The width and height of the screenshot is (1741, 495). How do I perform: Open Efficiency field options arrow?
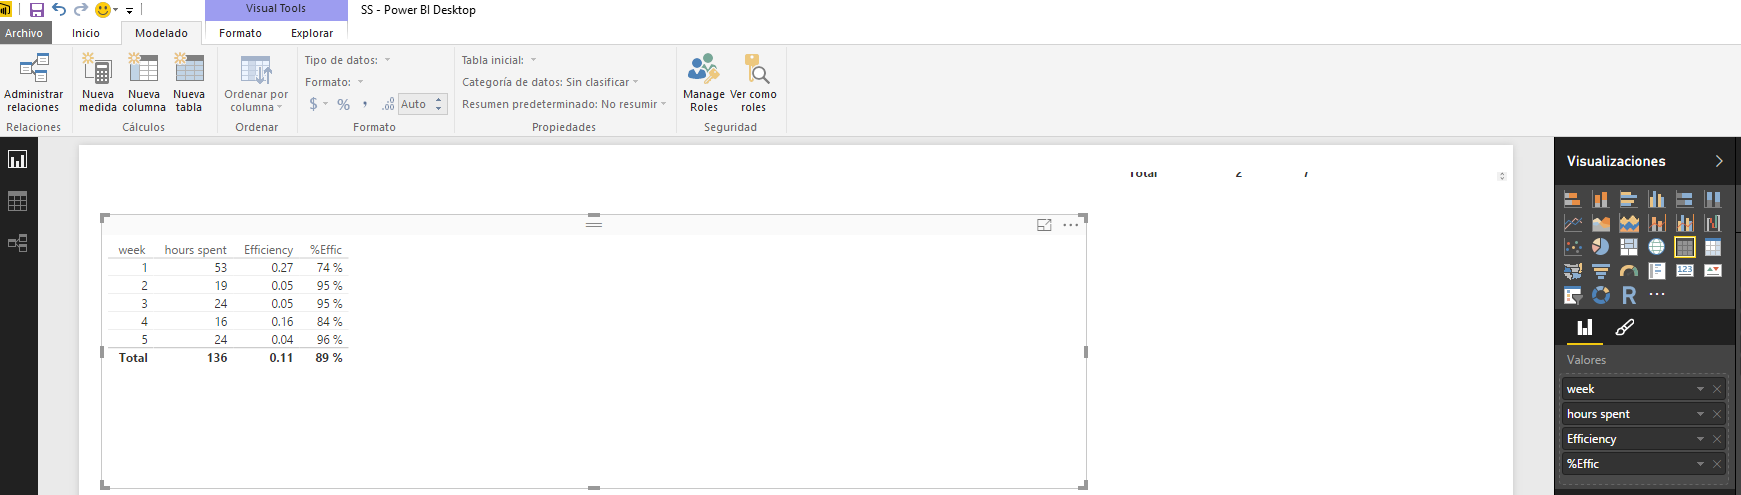(x=1700, y=439)
